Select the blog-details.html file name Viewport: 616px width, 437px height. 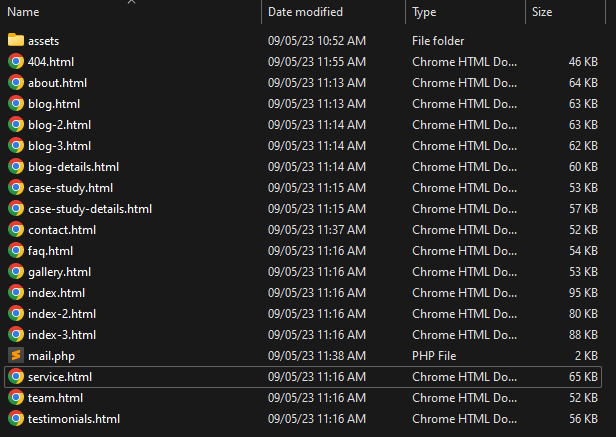[73, 166]
